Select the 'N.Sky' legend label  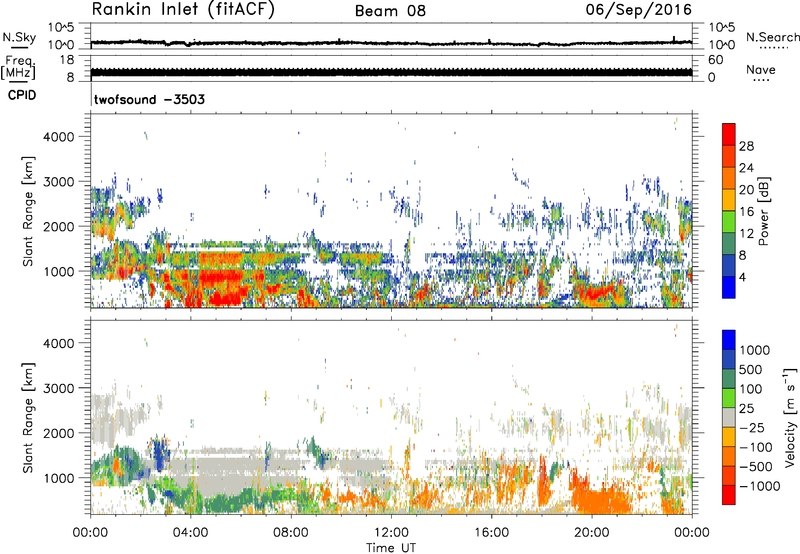(19, 37)
